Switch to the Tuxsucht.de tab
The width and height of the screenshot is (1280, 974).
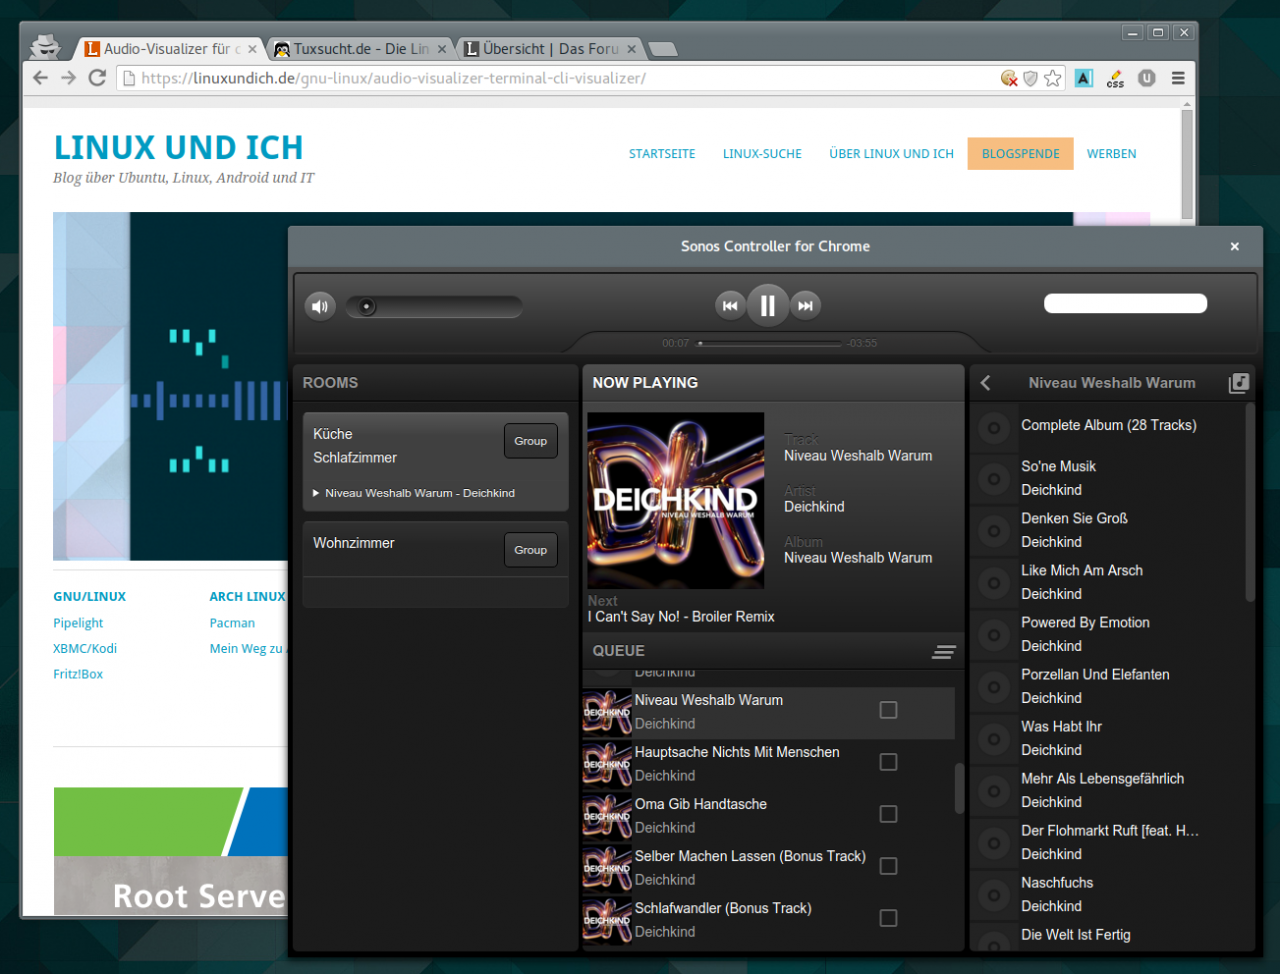360,49
